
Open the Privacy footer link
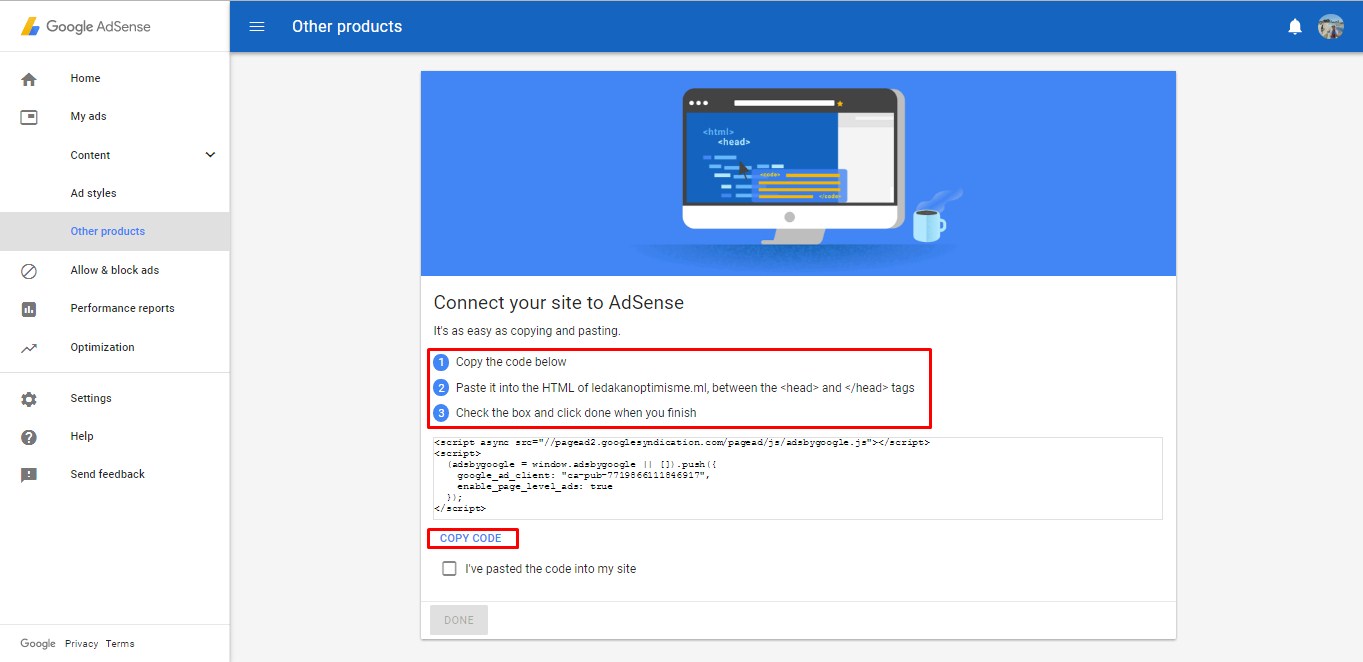81,644
